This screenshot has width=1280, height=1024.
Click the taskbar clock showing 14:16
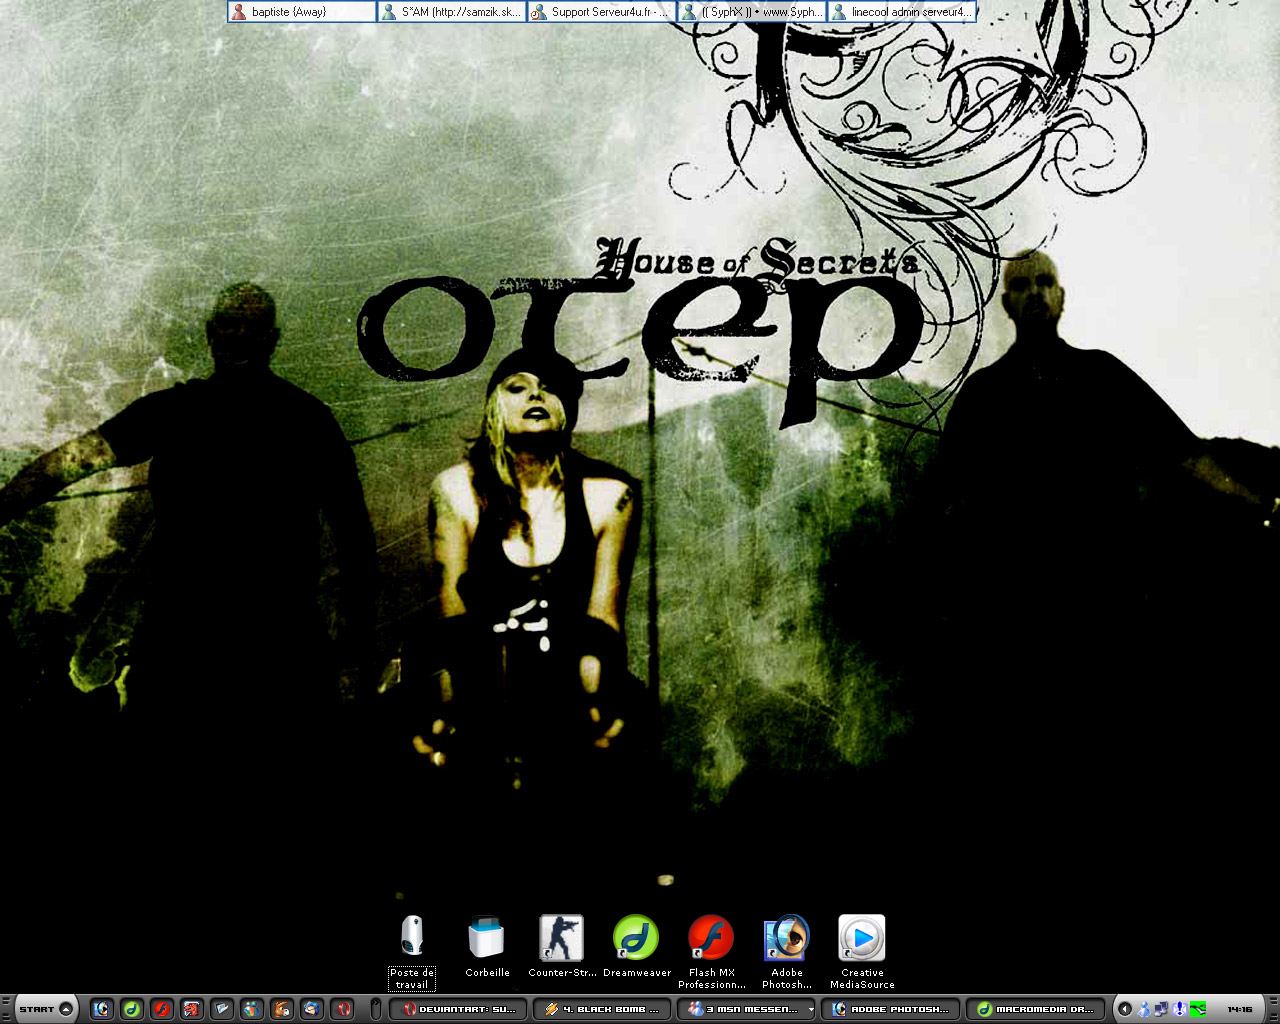pyautogui.click(x=1240, y=1009)
